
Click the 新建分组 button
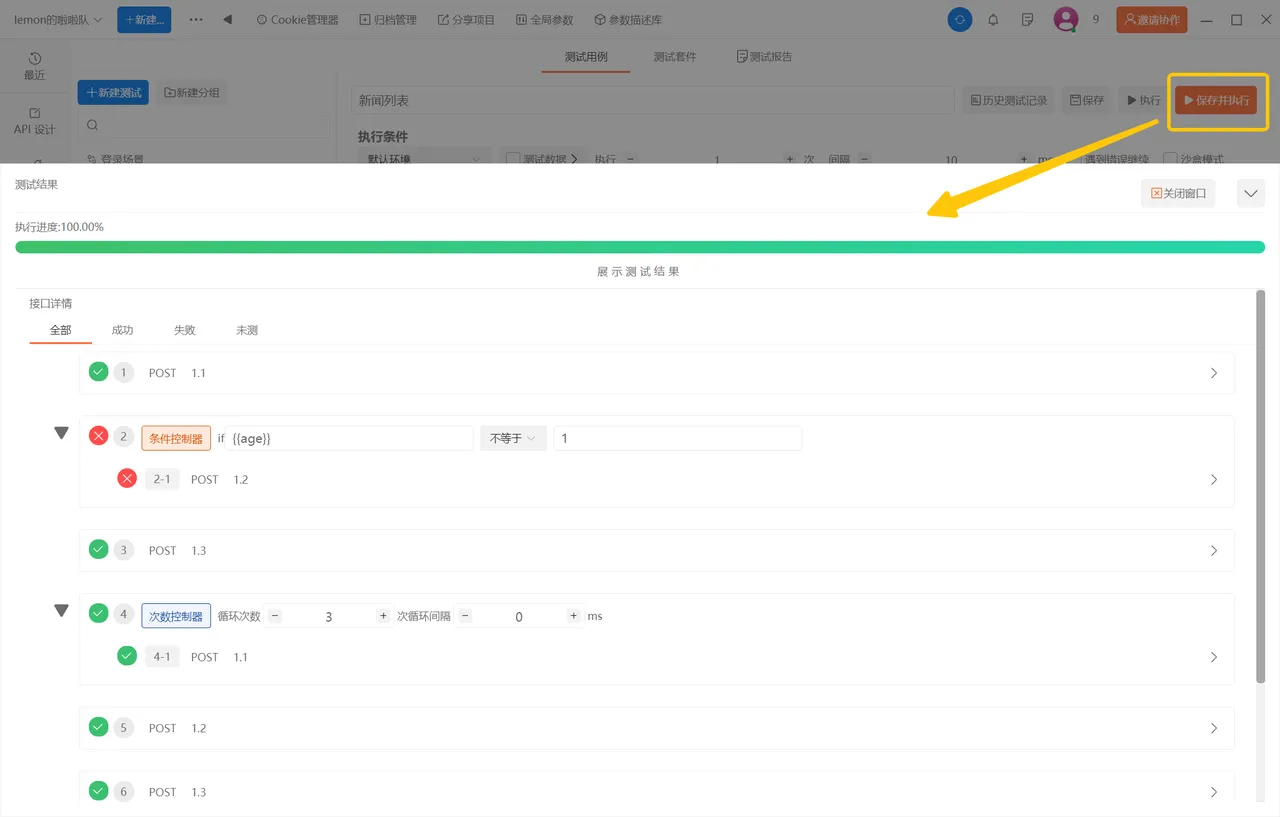pos(192,92)
